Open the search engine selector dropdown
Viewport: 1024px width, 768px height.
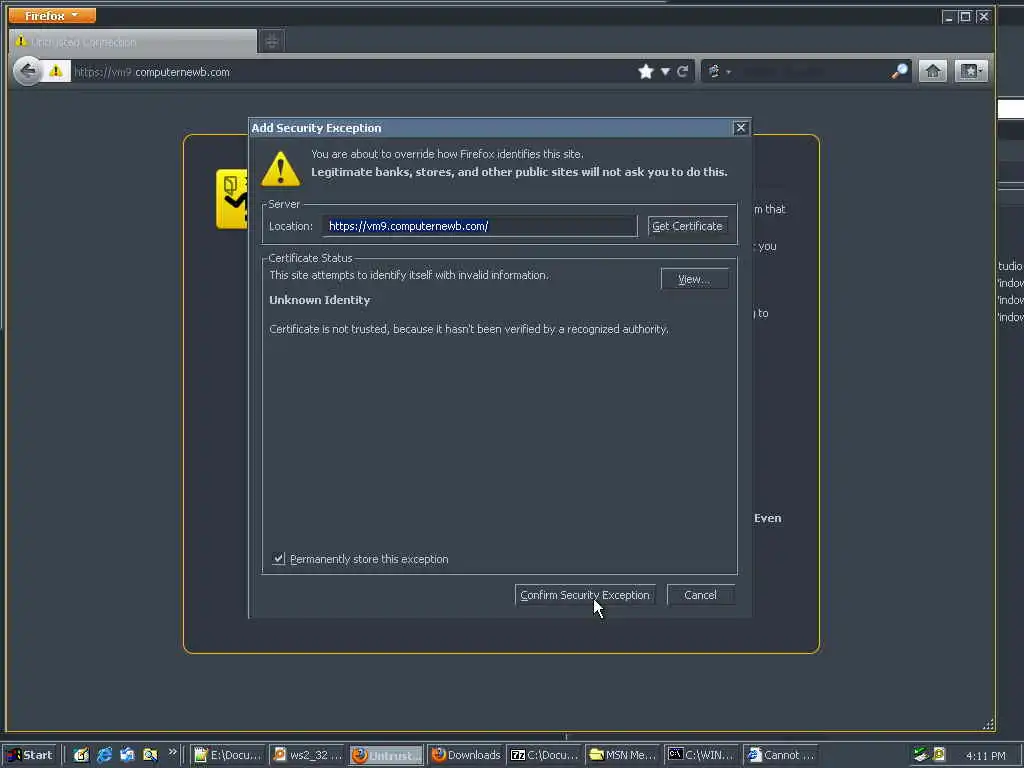pyautogui.click(x=718, y=71)
